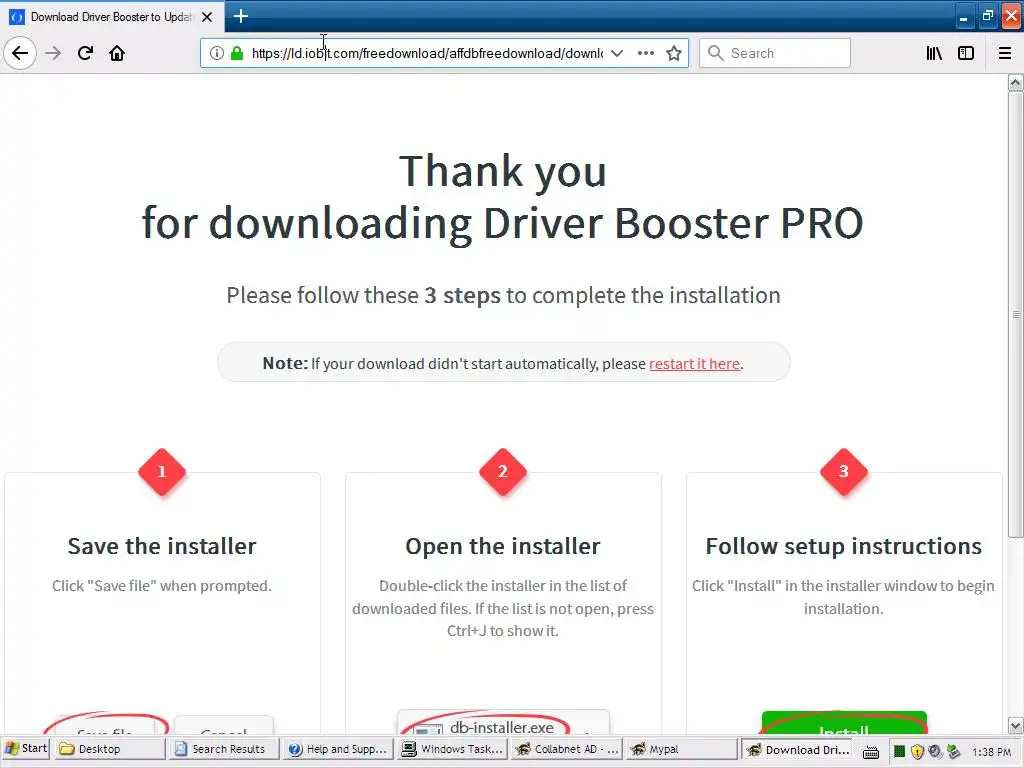Close the Download Driver Booster tab
The height and width of the screenshot is (768, 1024).
207,17
